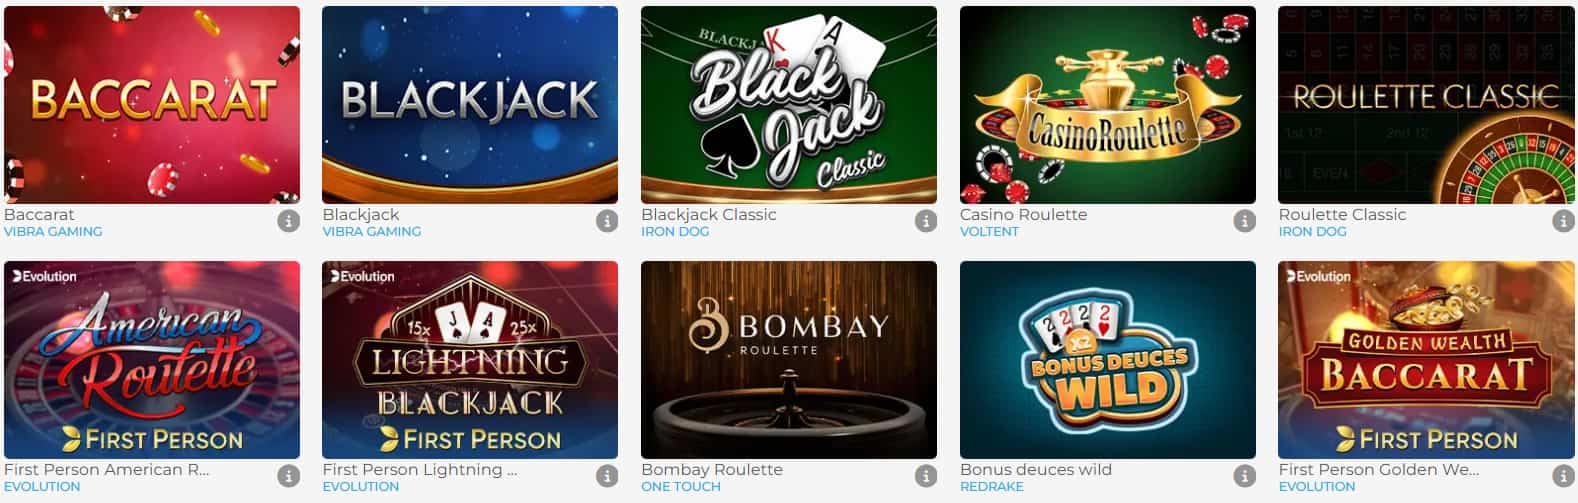Open Bombay Roulette info icon
Image resolution: width=1578 pixels, height=503 pixels.
click(926, 476)
